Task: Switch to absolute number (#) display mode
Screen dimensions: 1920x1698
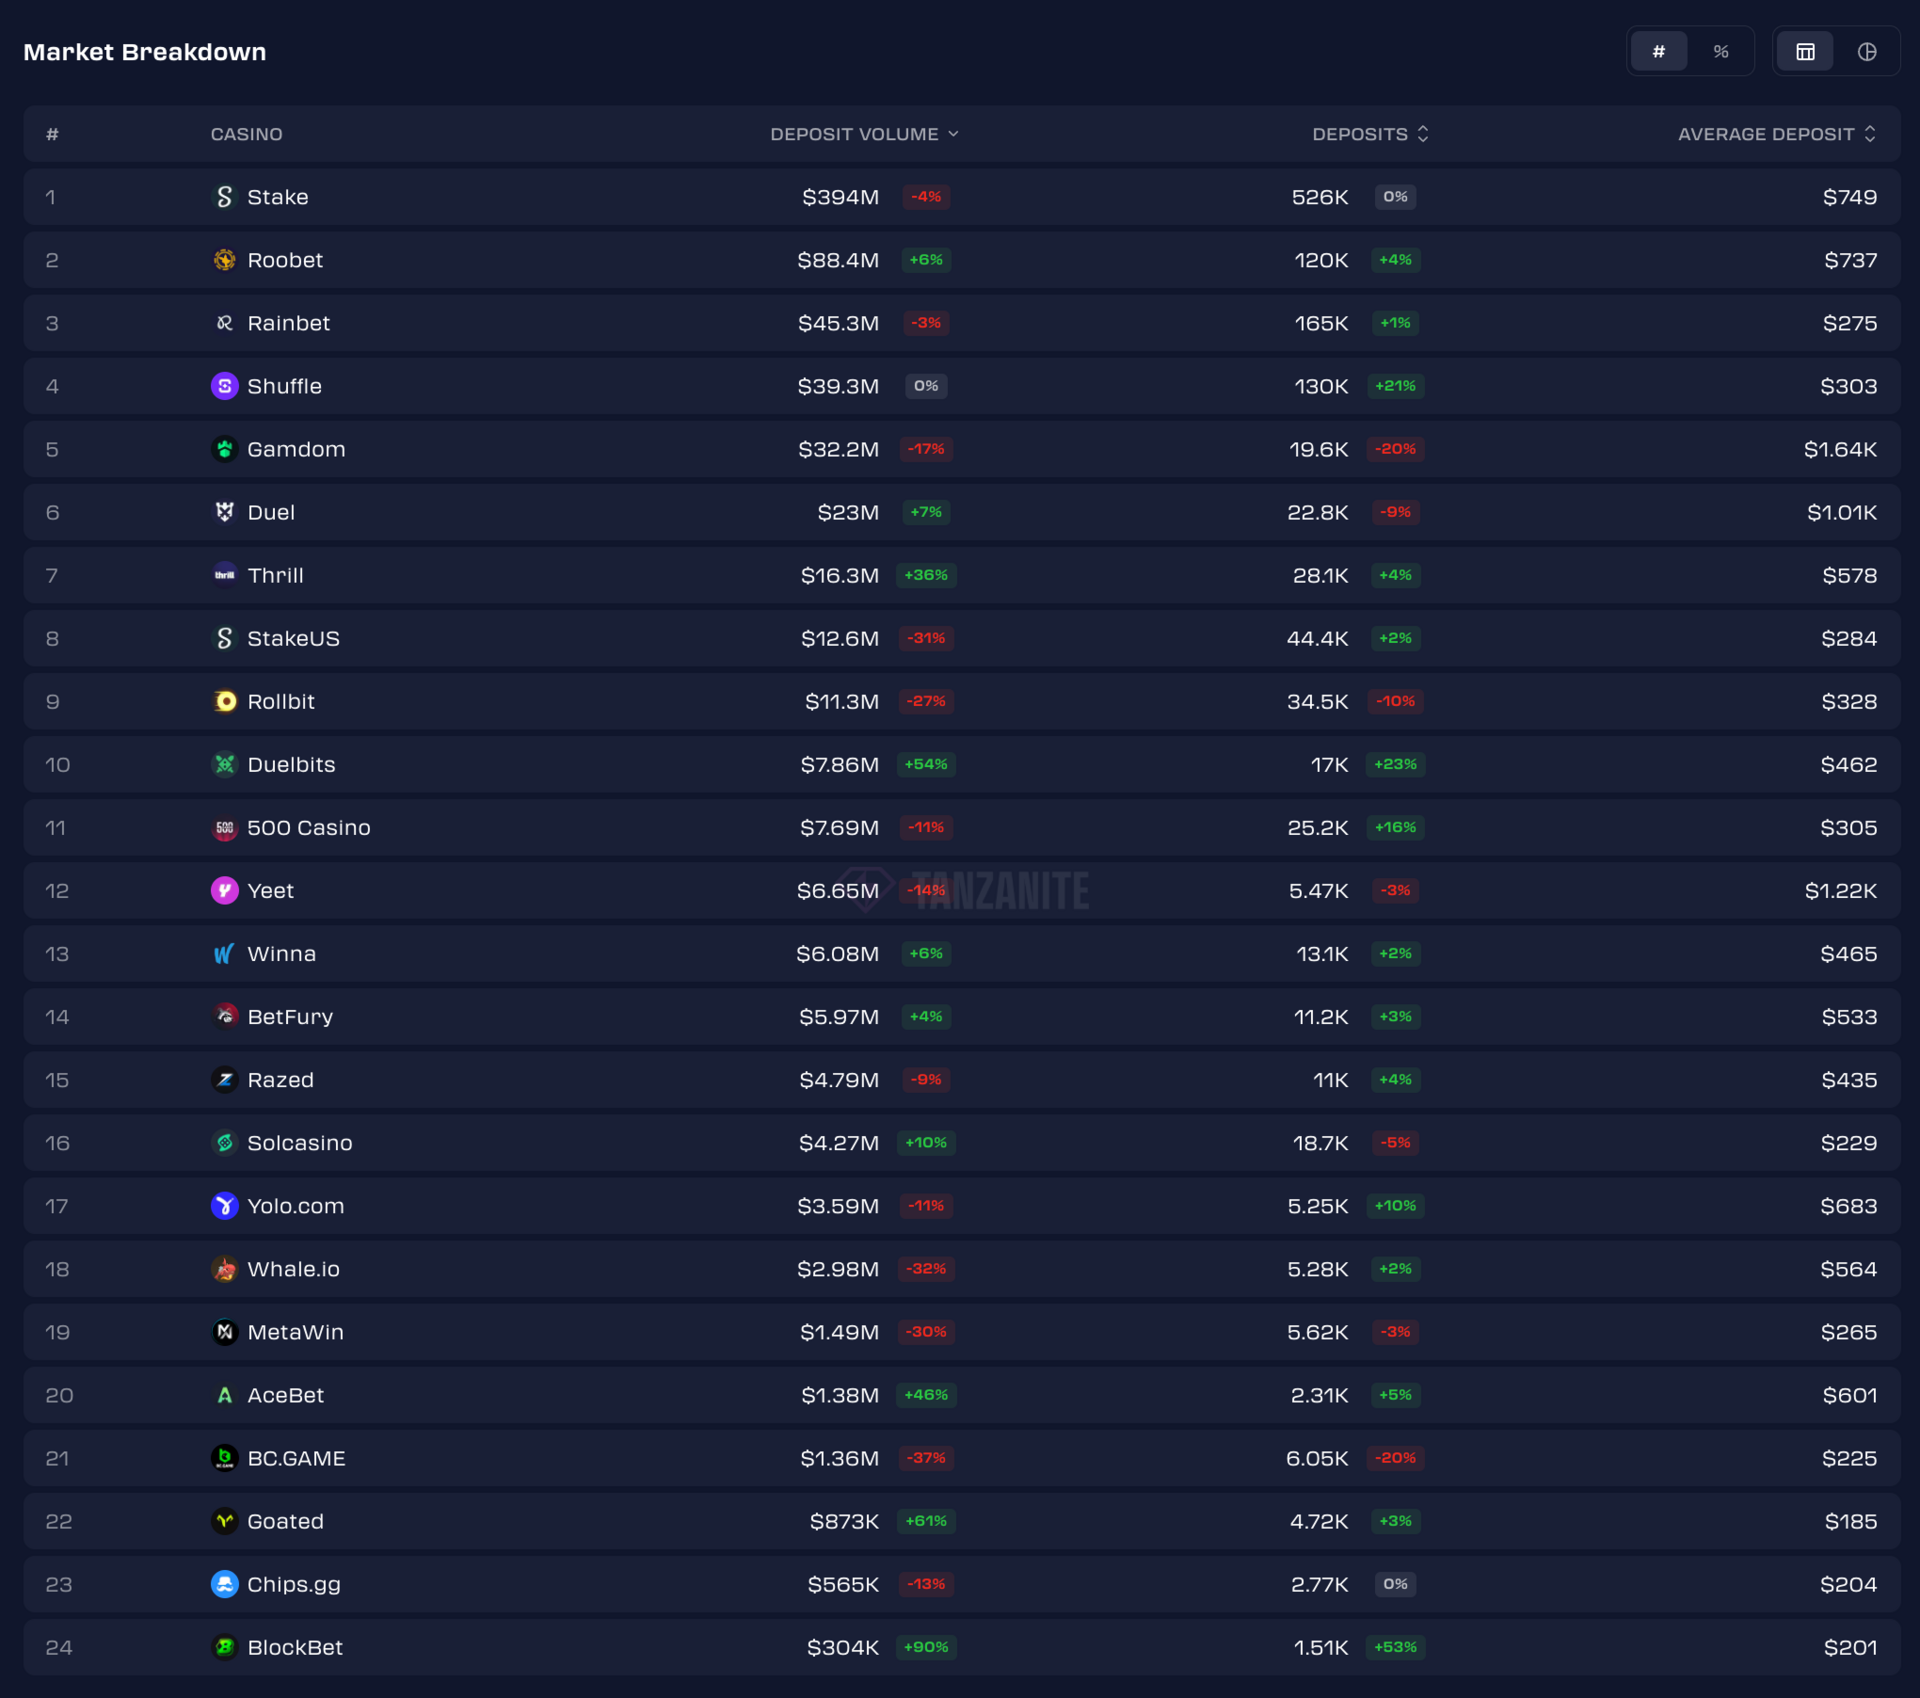Action: (x=1658, y=52)
